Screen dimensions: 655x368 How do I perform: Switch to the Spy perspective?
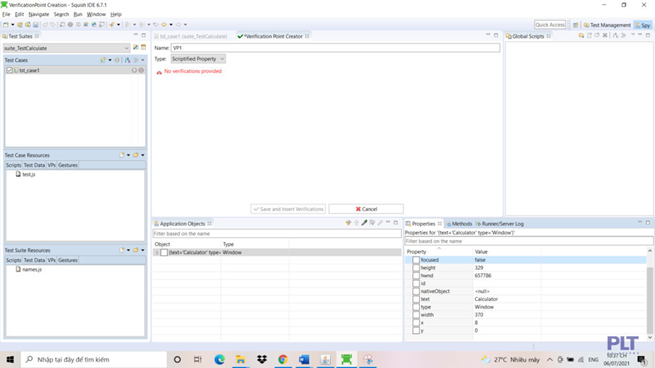642,25
